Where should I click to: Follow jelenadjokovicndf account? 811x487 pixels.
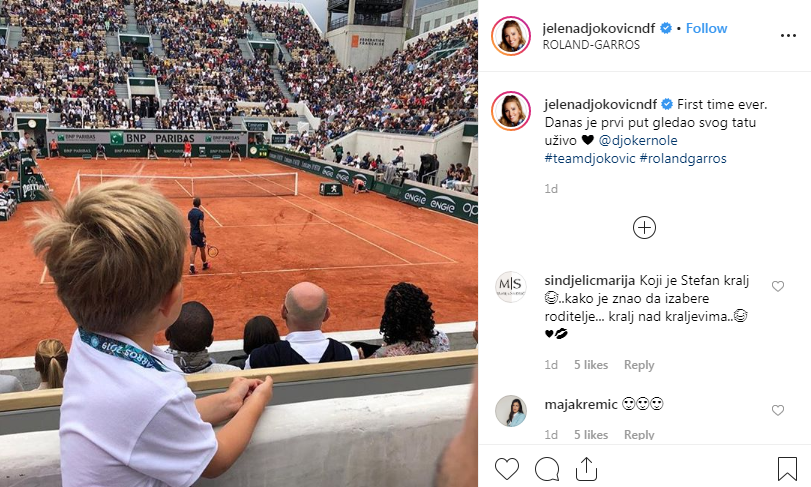pyautogui.click(x=707, y=28)
